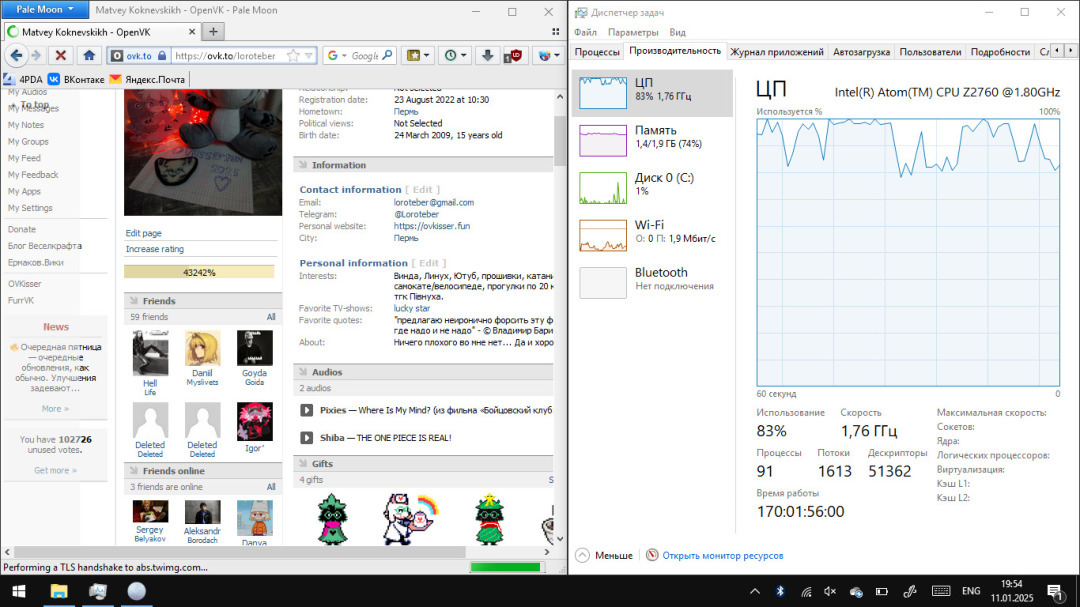Screen dimensions: 1080x607
Task: Select the Автозагрузка tab
Action: coord(862,52)
